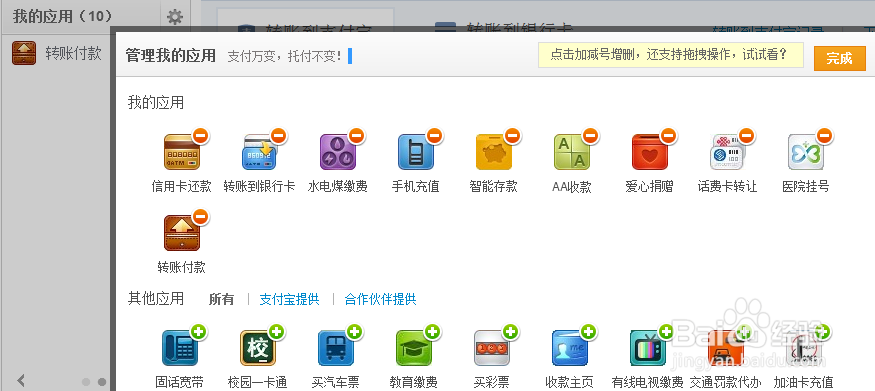875x391 pixels.
Task: Click the orange 完成 button
Action: point(839,58)
